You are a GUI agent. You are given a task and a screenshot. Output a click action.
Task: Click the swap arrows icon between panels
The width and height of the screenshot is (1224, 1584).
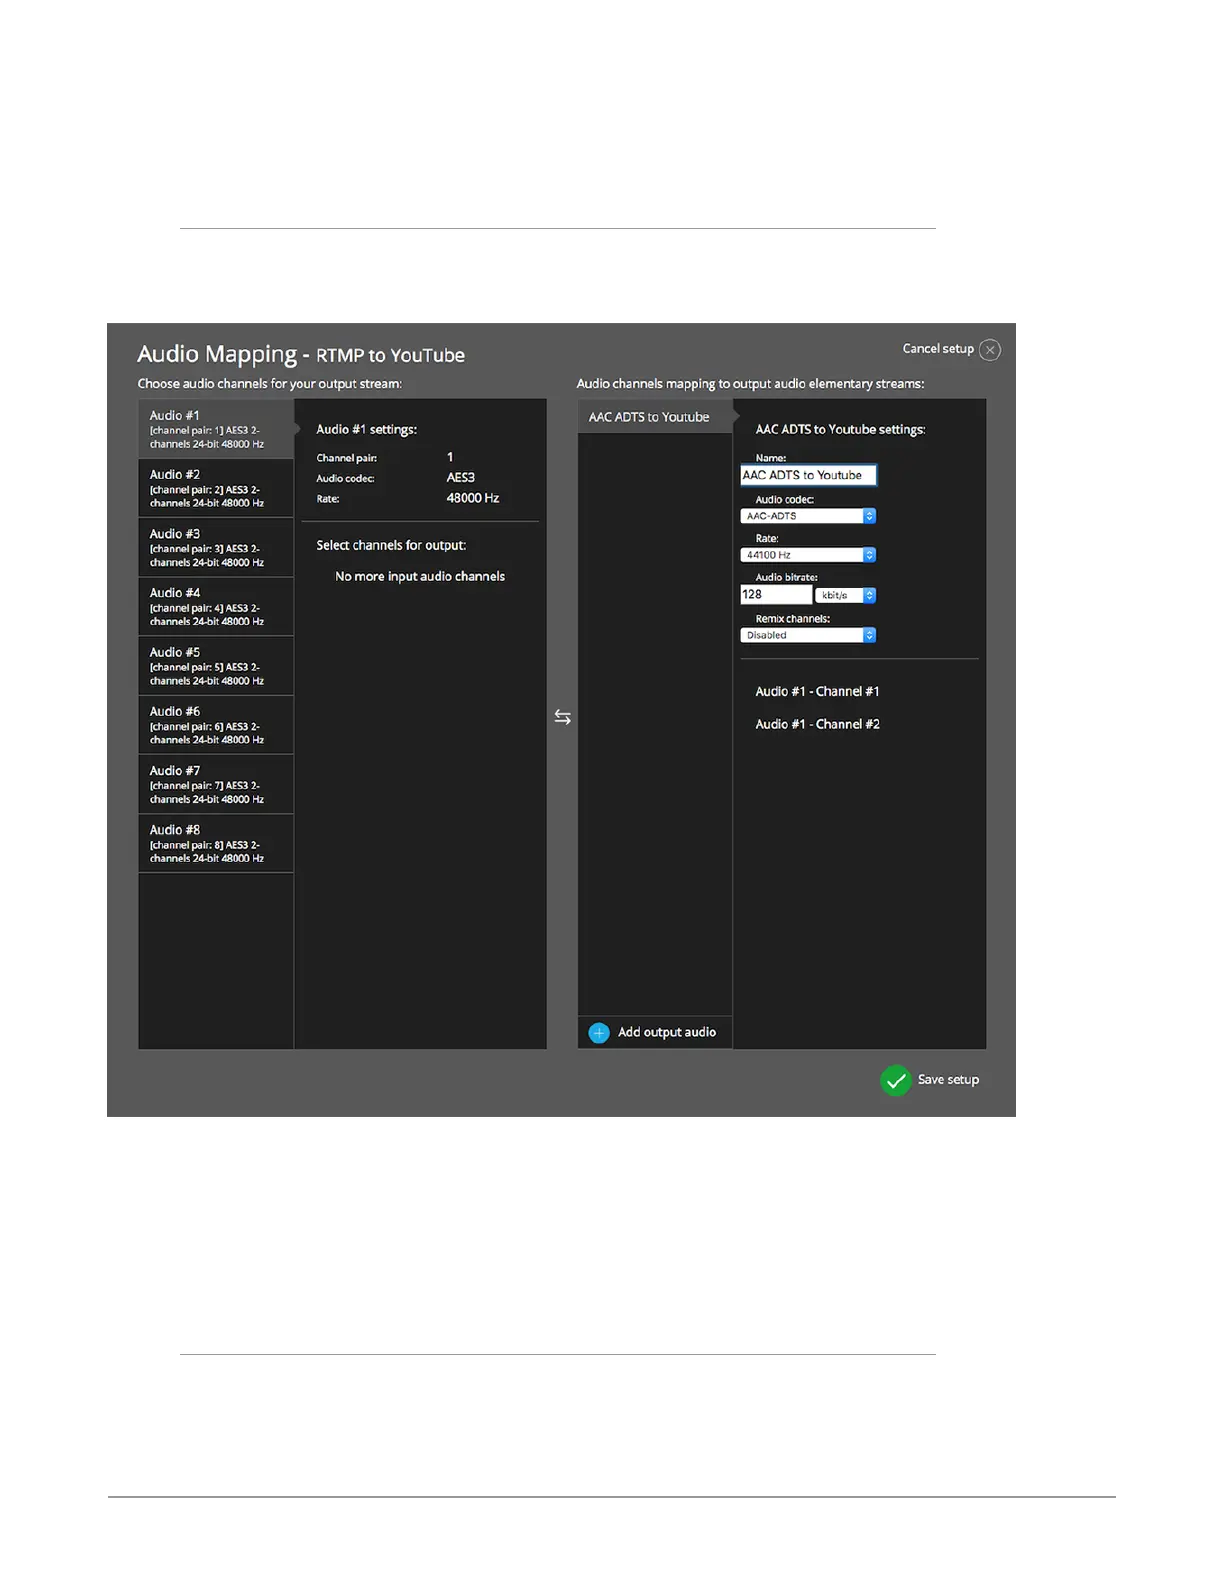(x=563, y=717)
